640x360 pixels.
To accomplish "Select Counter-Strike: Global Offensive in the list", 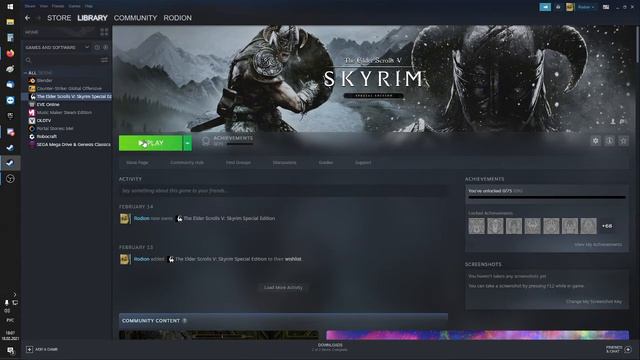I will 69,88.
